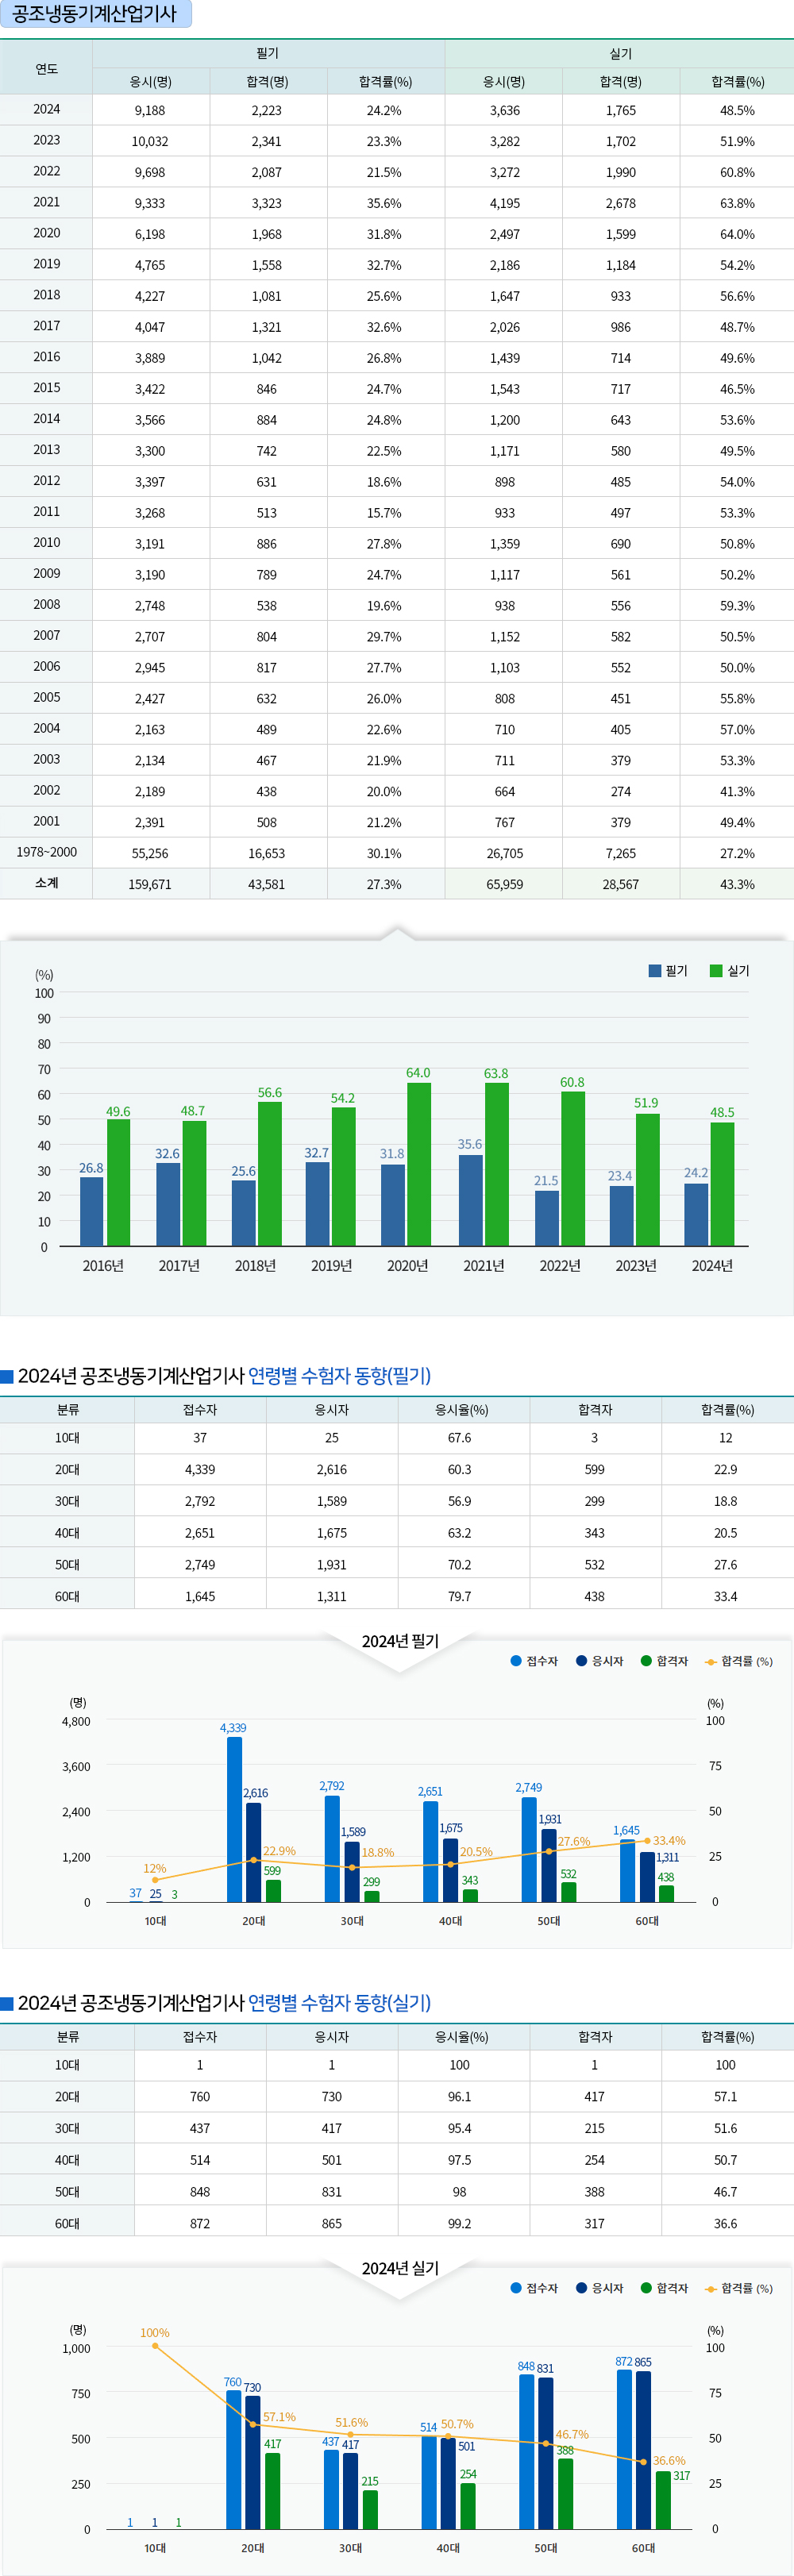Click the green 2020년 bar labeled 64.0
The height and width of the screenshot is (2576, 794).
click(419, 1164)
